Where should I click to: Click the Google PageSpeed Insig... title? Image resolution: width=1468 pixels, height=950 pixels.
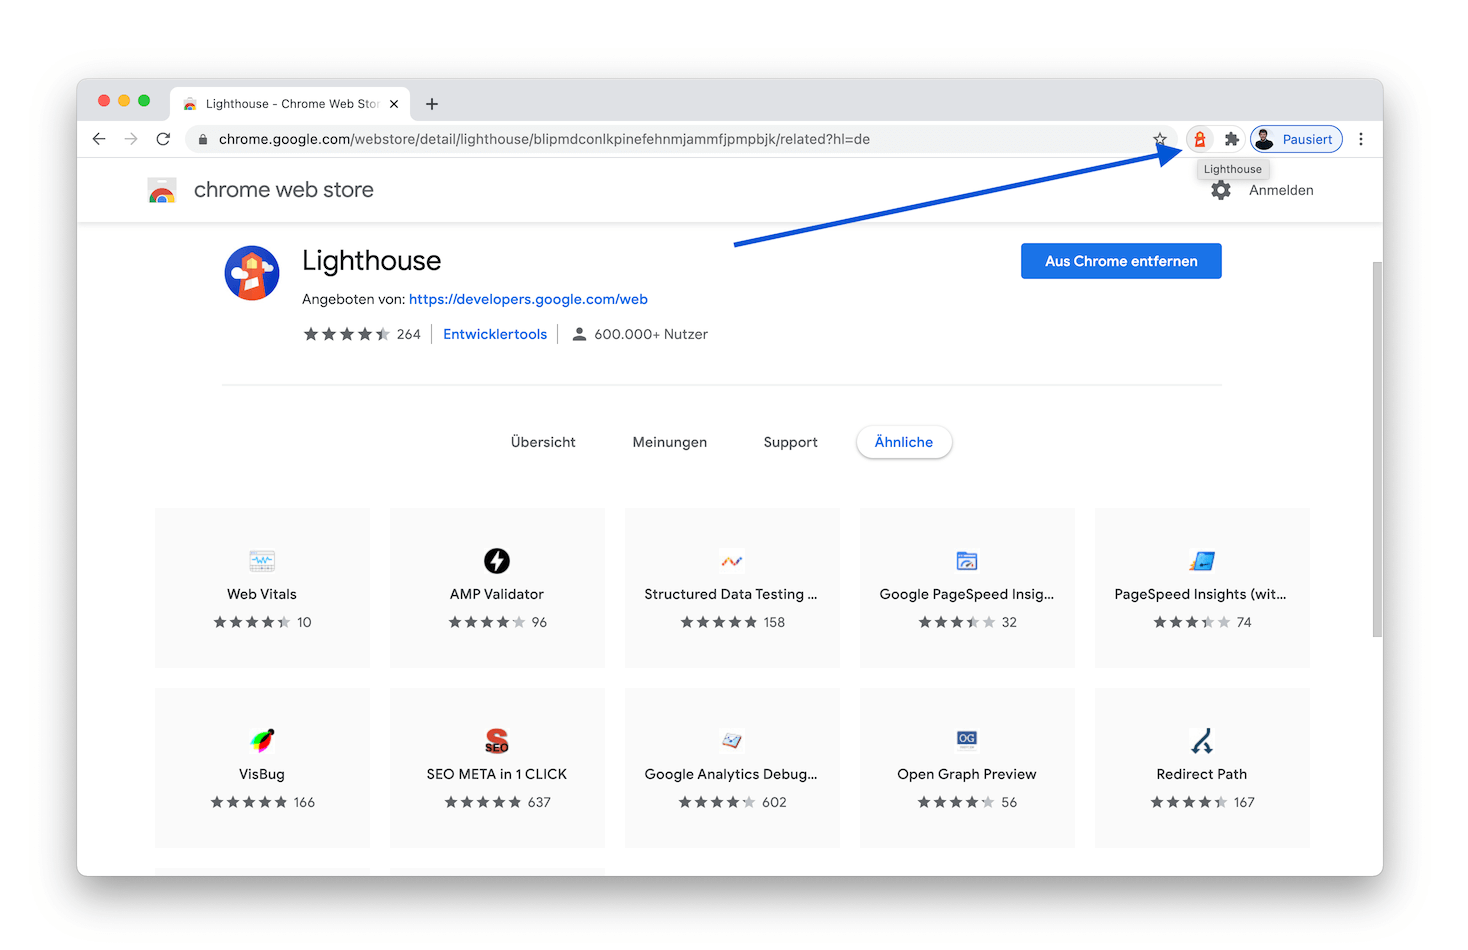click(x=967, y=594)
